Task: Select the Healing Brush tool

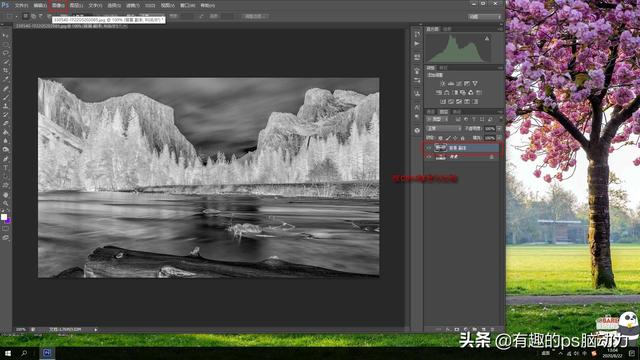Action: pos(6,88)
